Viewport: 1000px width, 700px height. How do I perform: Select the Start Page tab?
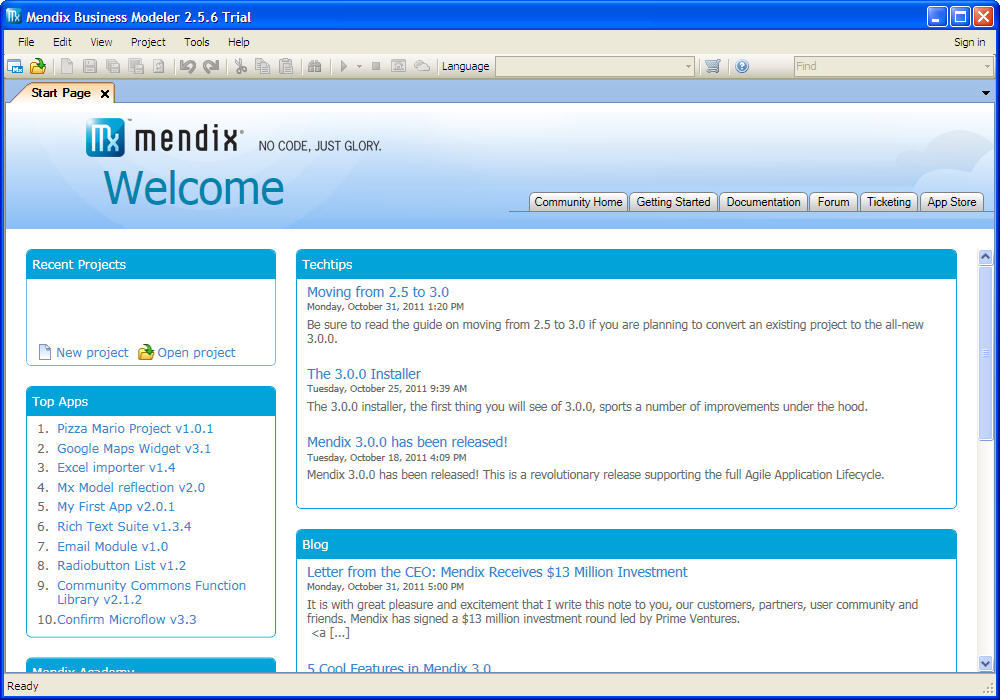coord(61,93)
